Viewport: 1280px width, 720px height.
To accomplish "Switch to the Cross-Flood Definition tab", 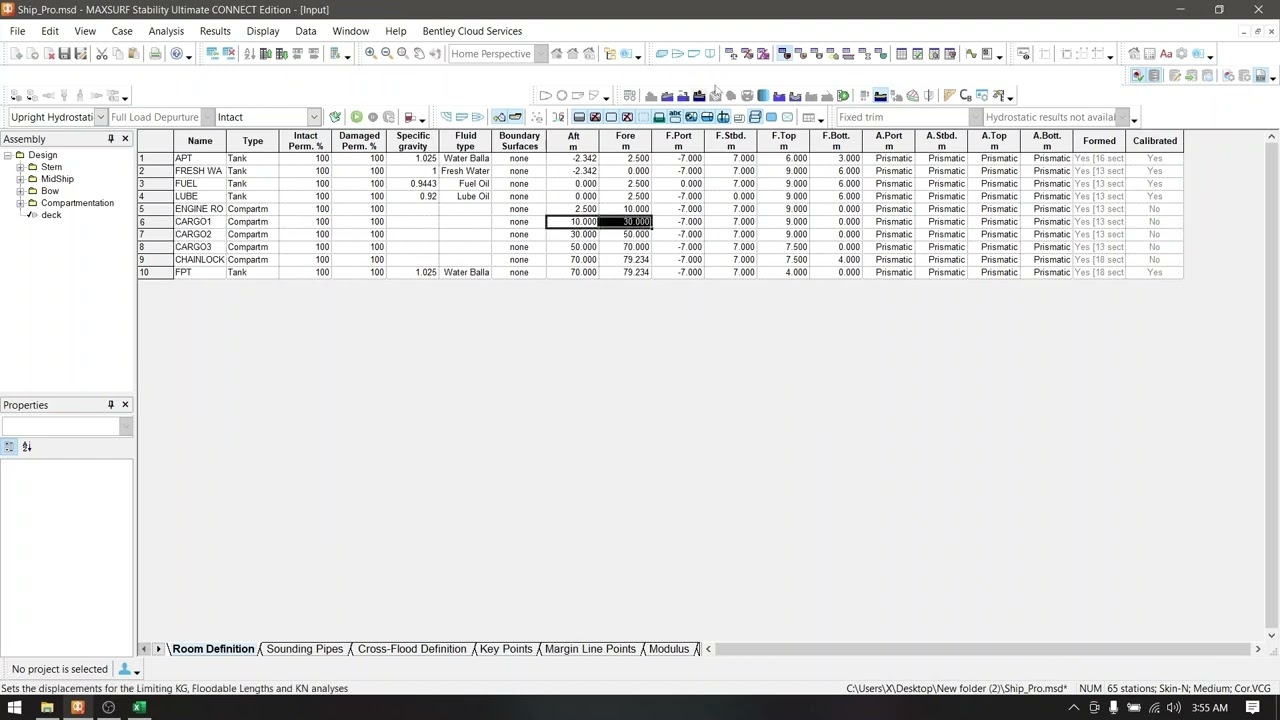I will point(412,649).
